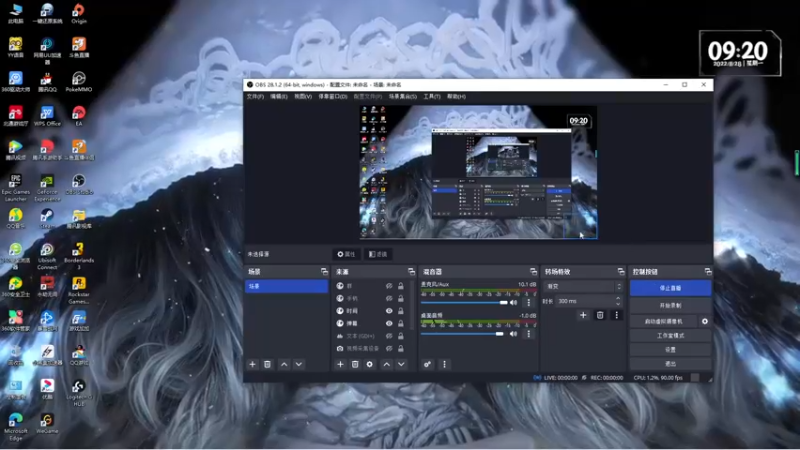Click the 滤镜 filters button

click(x=378, y=254)
